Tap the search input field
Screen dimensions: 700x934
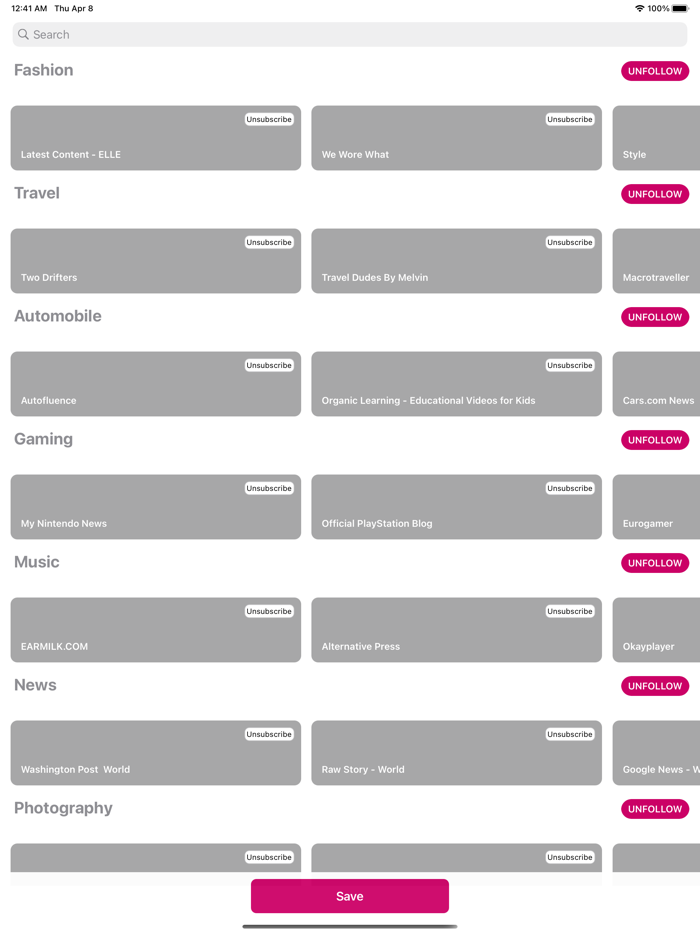point(350,35)
